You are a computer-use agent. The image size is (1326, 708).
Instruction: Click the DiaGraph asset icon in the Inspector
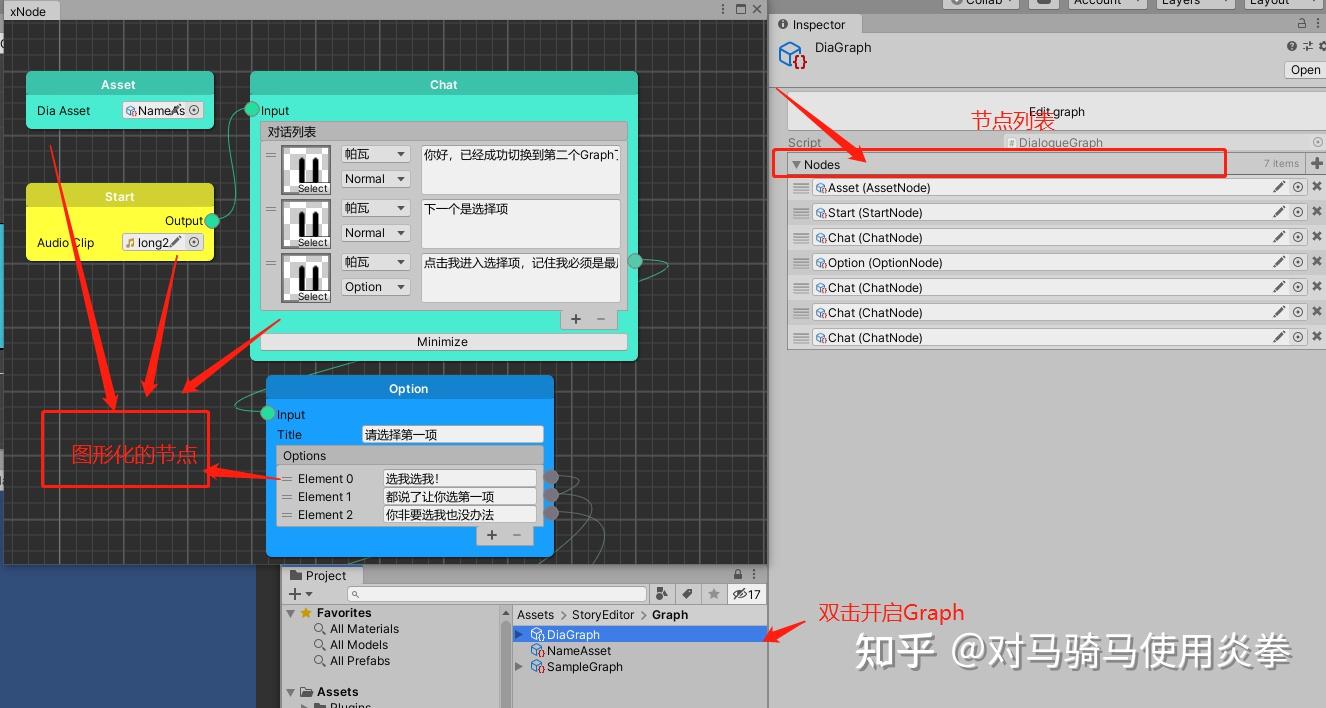[x=791, y=55]
